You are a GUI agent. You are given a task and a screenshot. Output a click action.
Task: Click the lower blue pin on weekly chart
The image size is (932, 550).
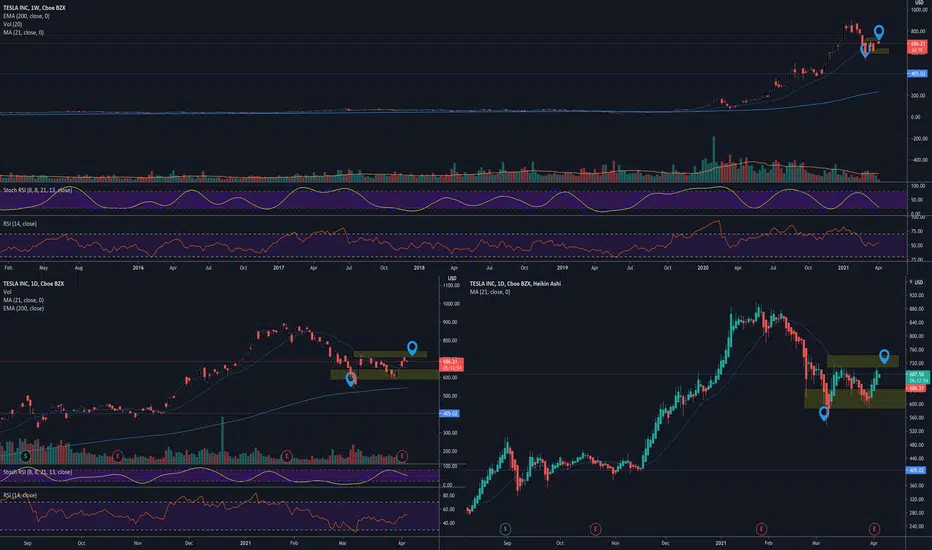click(x=865, y=51)
